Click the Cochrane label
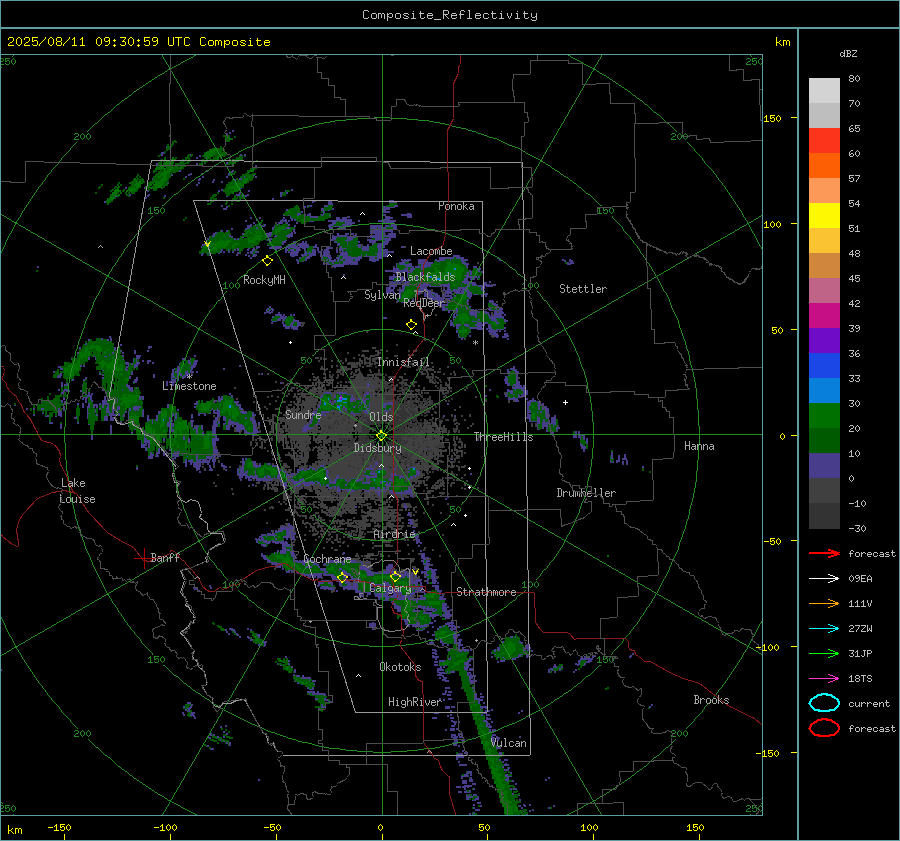This screenshot has height=841, width=900. [327, 559]
